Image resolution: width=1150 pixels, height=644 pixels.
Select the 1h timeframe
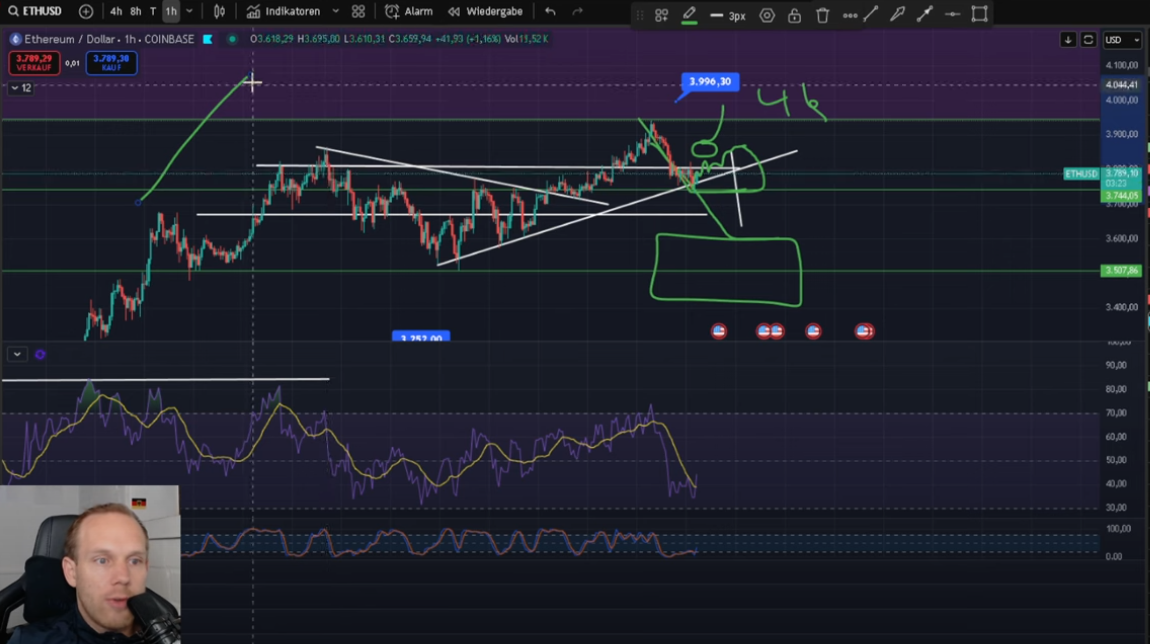point(171,11)
